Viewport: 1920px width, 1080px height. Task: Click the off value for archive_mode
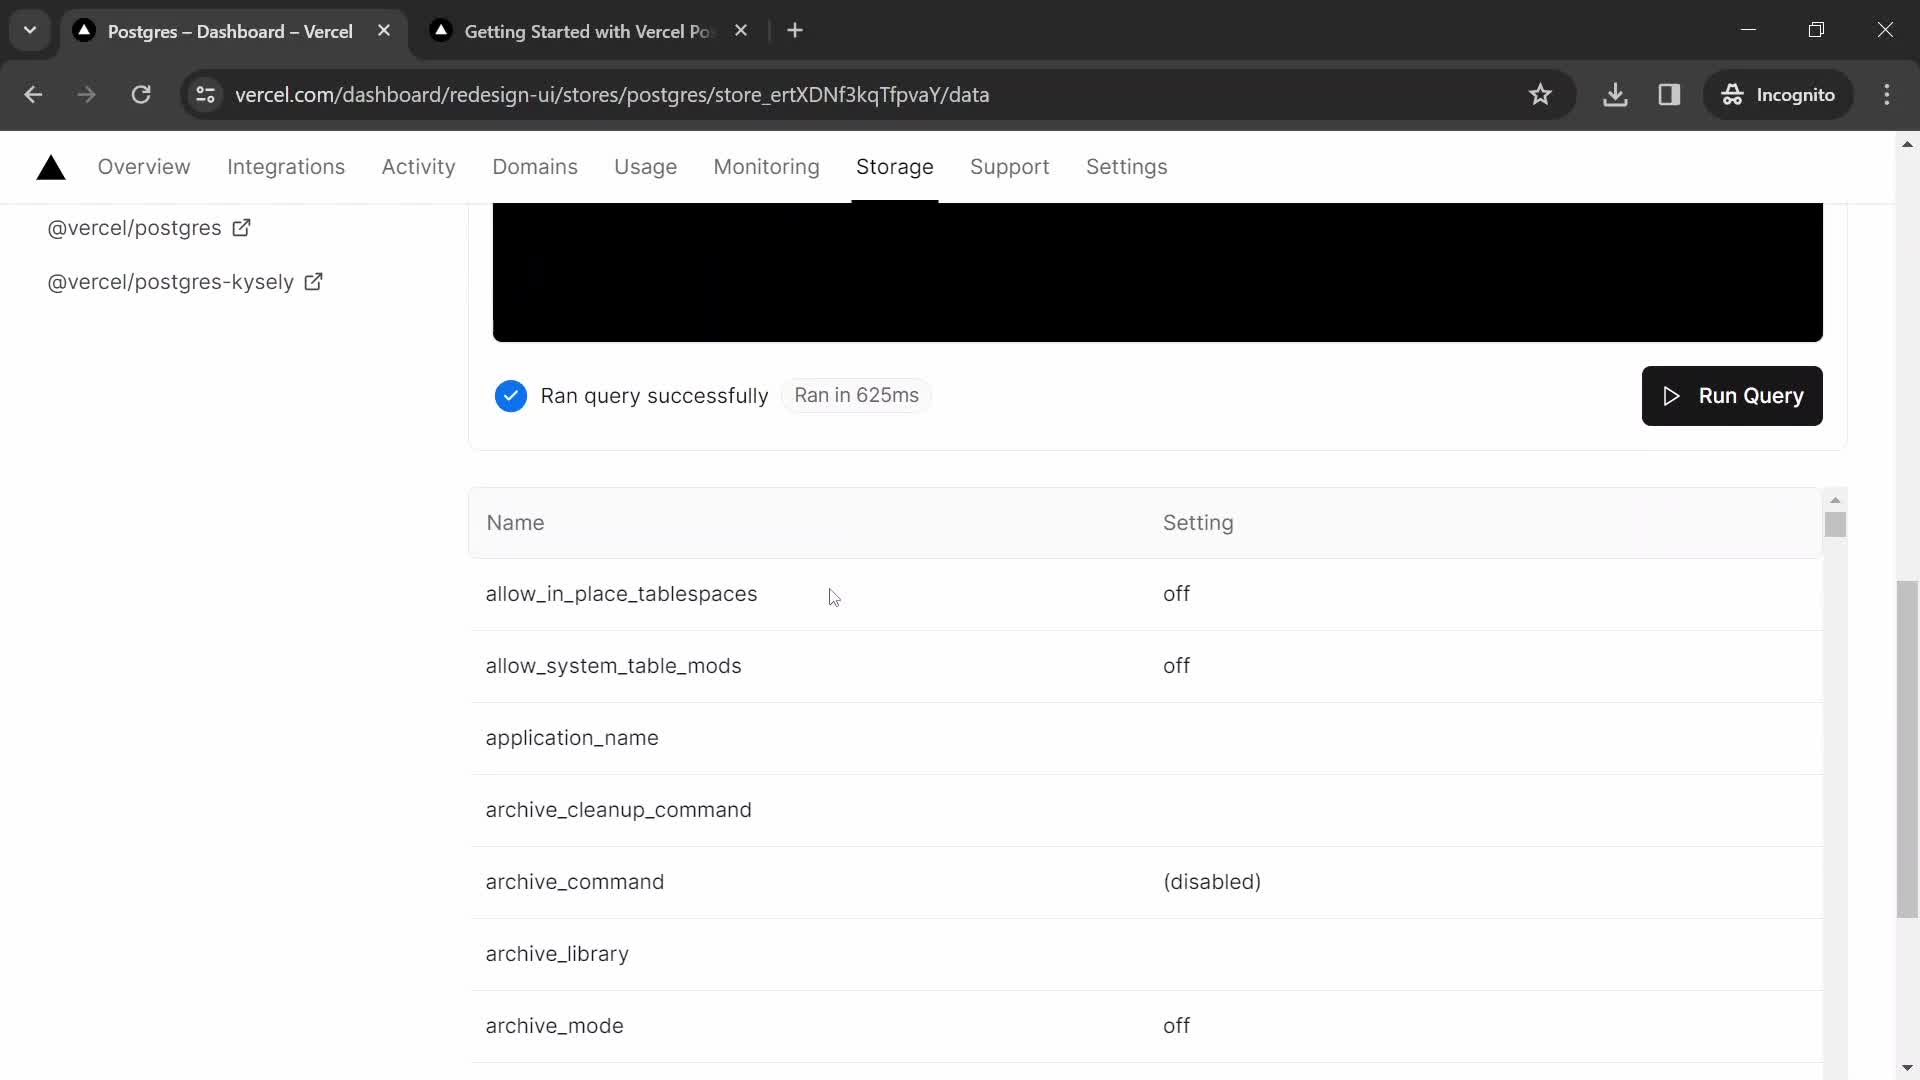pyautogui.click(x=1176, y=1026)
